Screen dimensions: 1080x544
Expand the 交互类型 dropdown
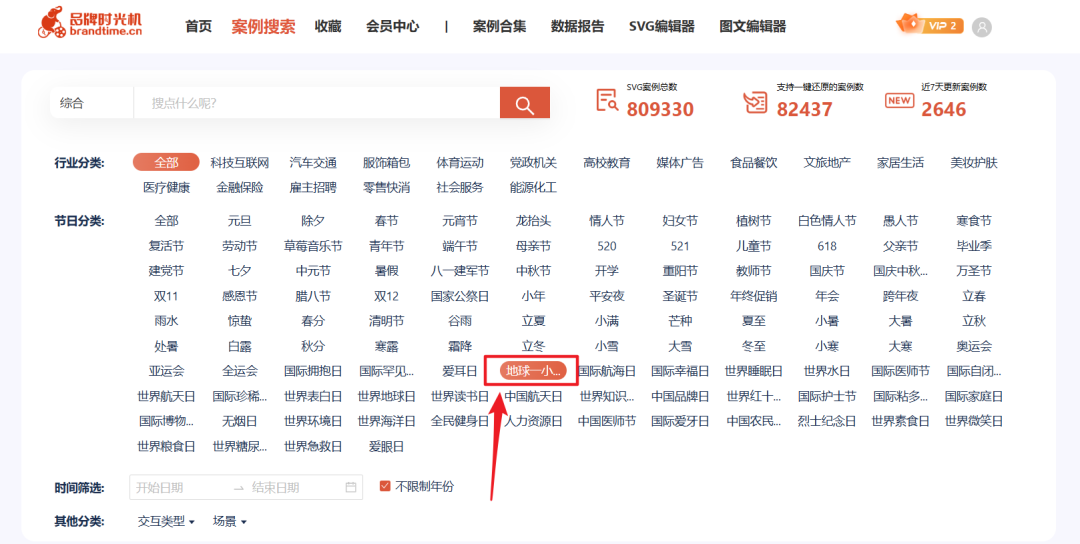click(x=166, y=521)
